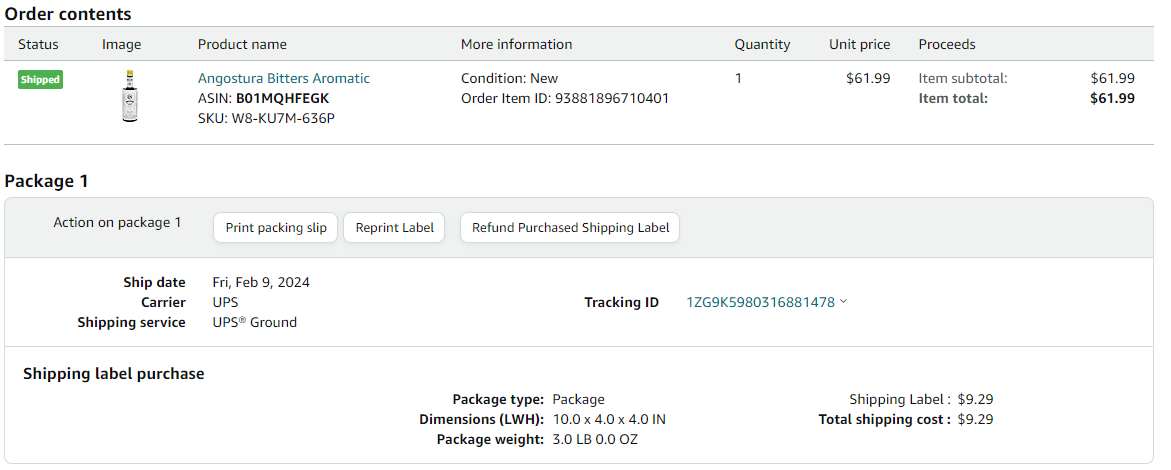The height and width of the screenshot is (470, 1171).
Task: Click the bold Item total $61.99 amount
Action: (1113, 99)
